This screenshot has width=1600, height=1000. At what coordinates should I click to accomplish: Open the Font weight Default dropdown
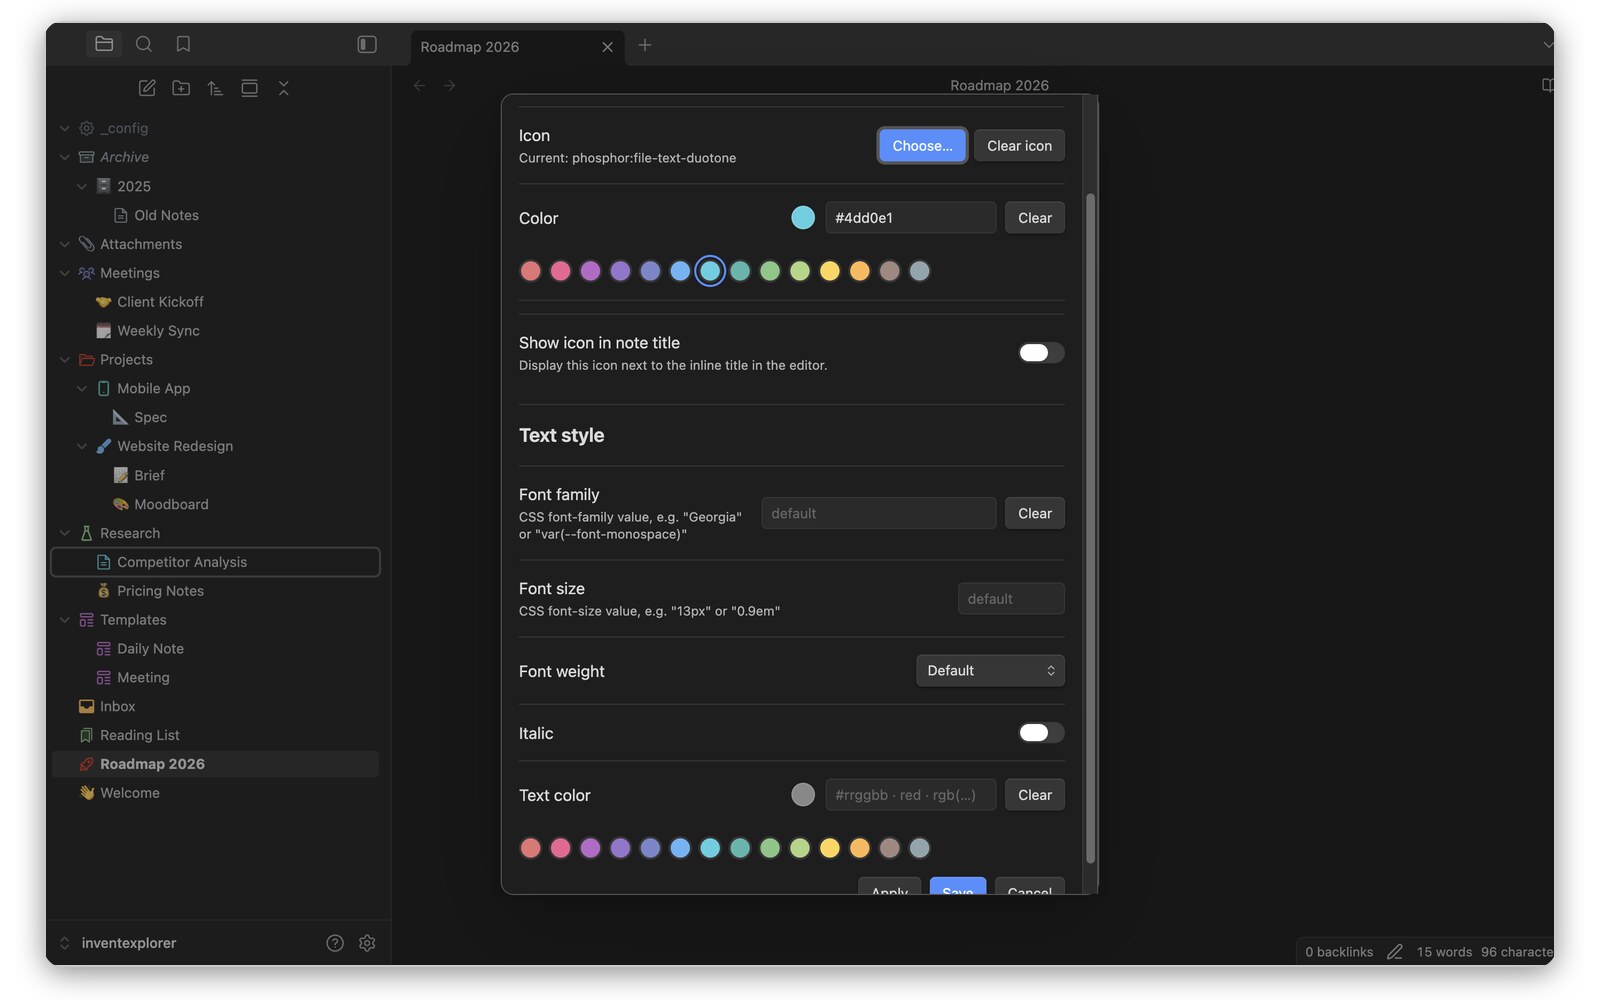click(x=990, y=671)
